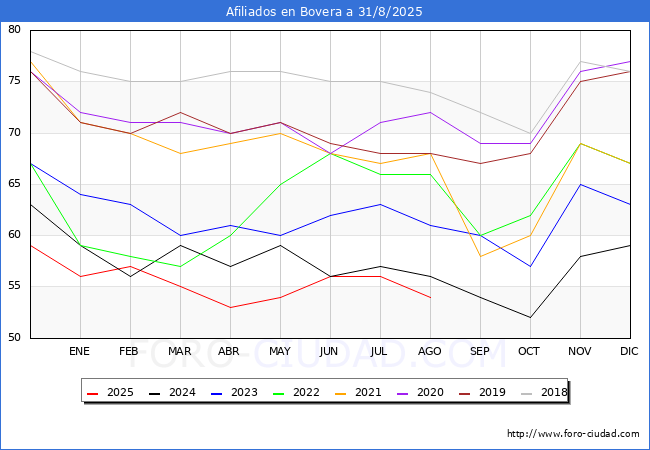
Task: Click the MAR month axis label
Action: (x=179, y=351)
